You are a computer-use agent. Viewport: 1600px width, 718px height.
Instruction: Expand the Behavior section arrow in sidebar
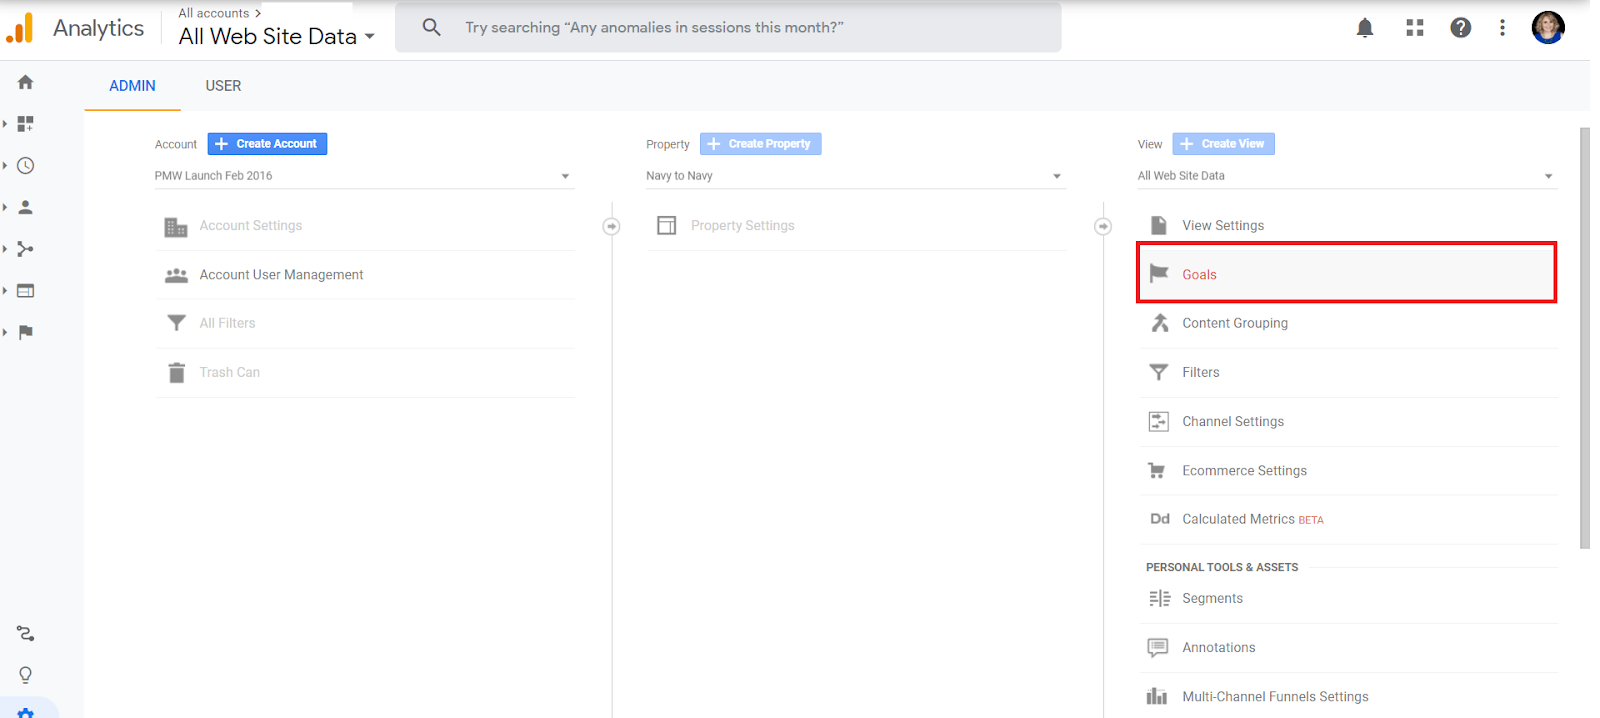[5, 291]
